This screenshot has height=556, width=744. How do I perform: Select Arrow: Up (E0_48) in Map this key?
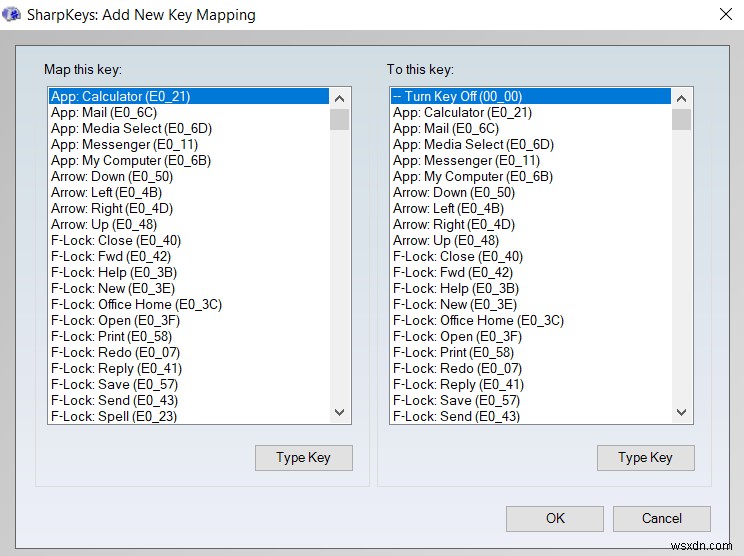pyautogui.click(x=189, y=224)
